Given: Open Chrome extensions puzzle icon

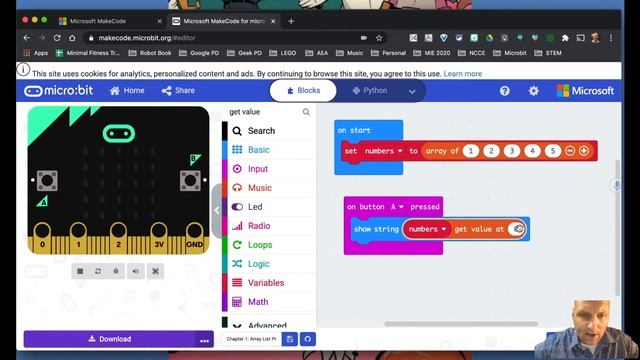Looking at the screenshot, I should [x=565, y=38].
